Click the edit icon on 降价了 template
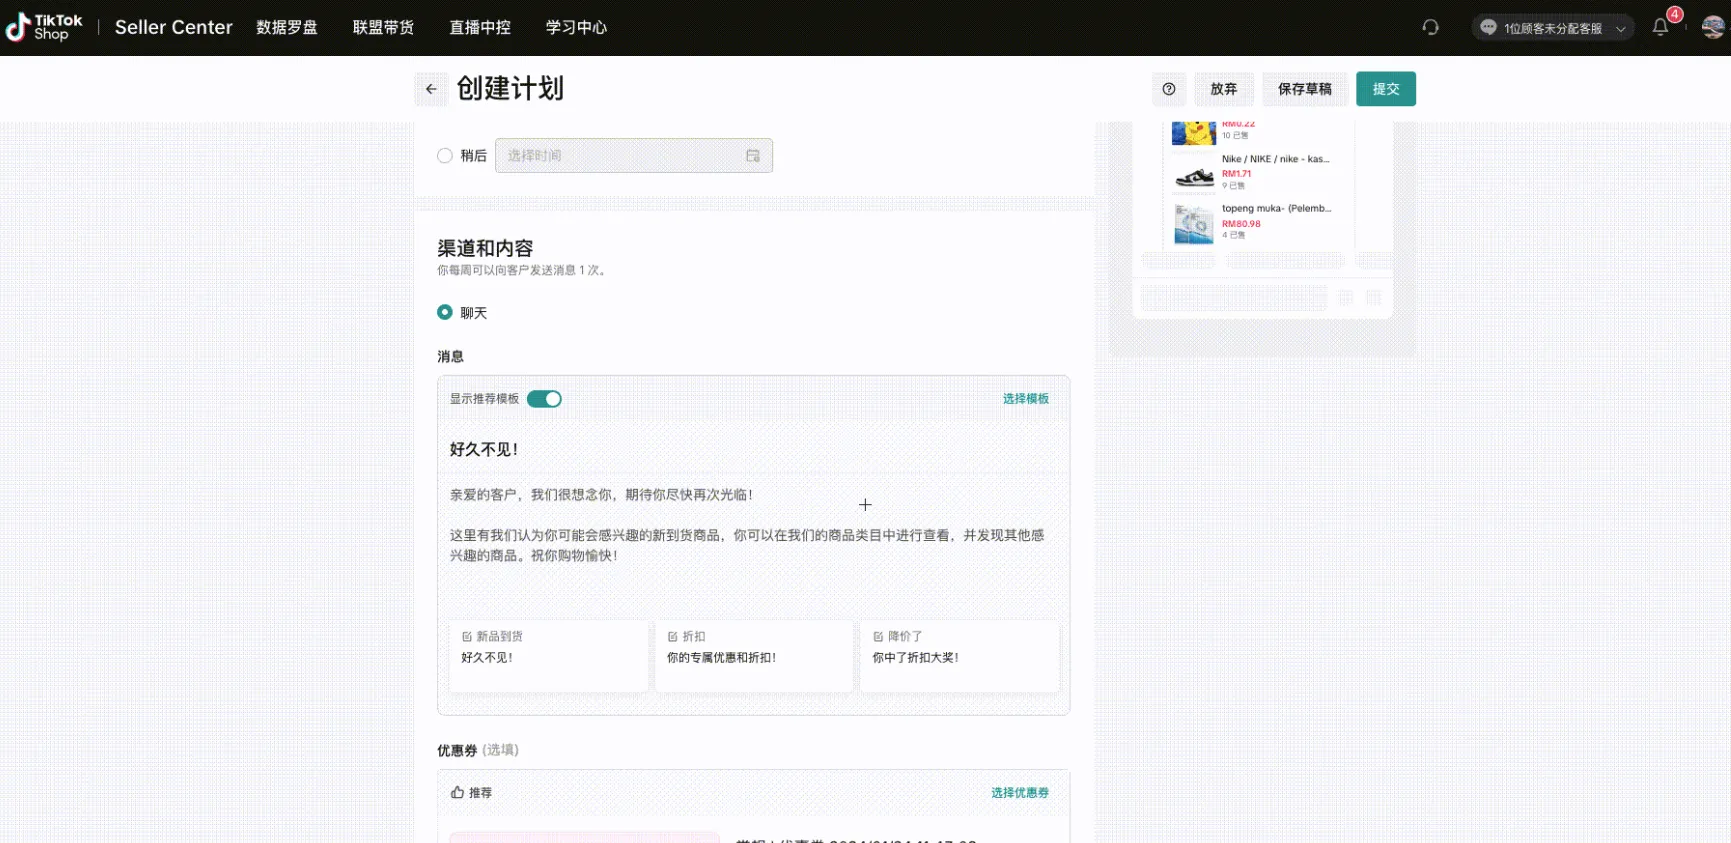This screenshot has height=843, width=1731. coord(878,637)
